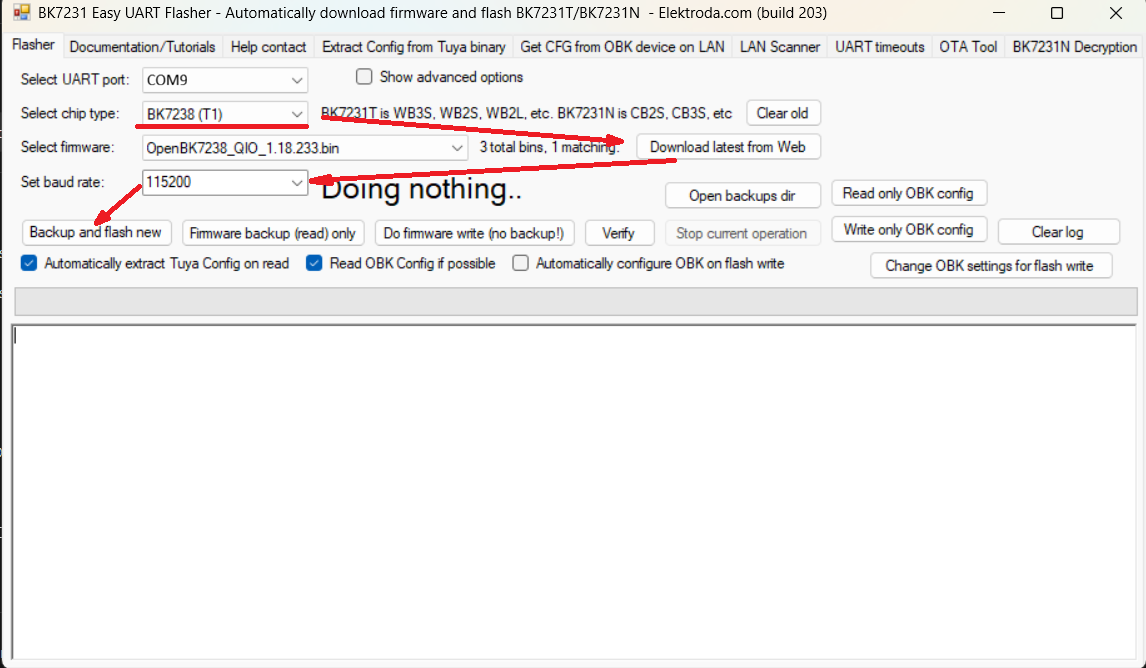Viewport: 1146px width, 668px height.
Task: Open the Documentation/Tutorials tab
Action: 143,47
